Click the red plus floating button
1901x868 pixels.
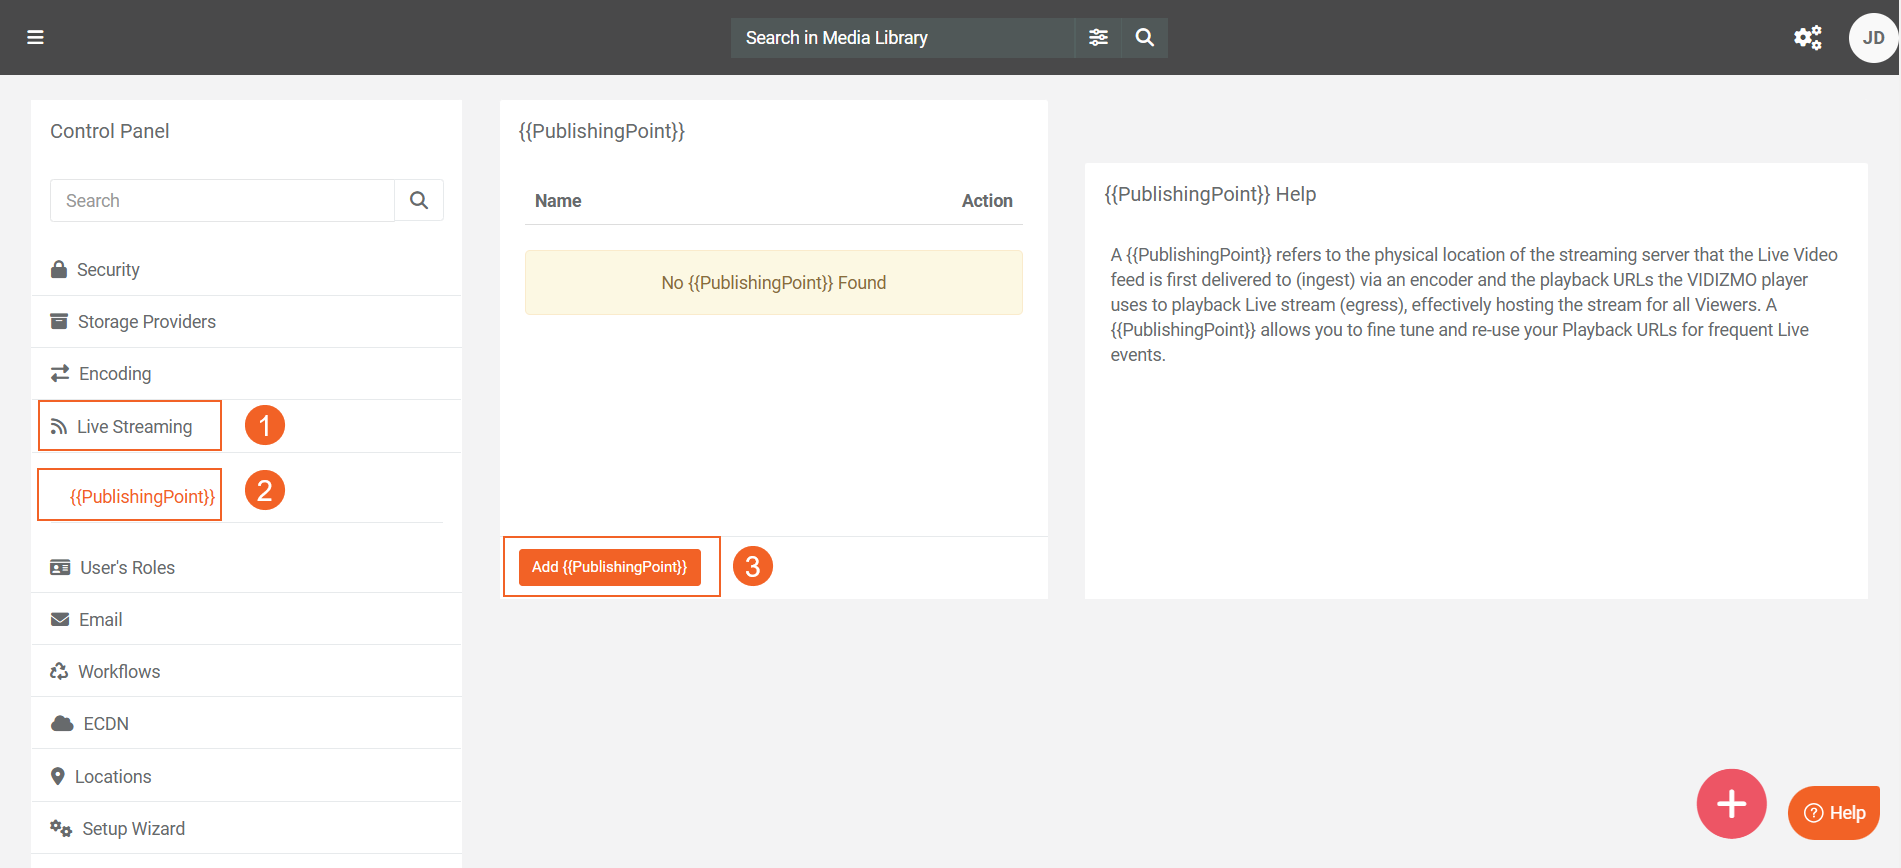[1731, 804]
